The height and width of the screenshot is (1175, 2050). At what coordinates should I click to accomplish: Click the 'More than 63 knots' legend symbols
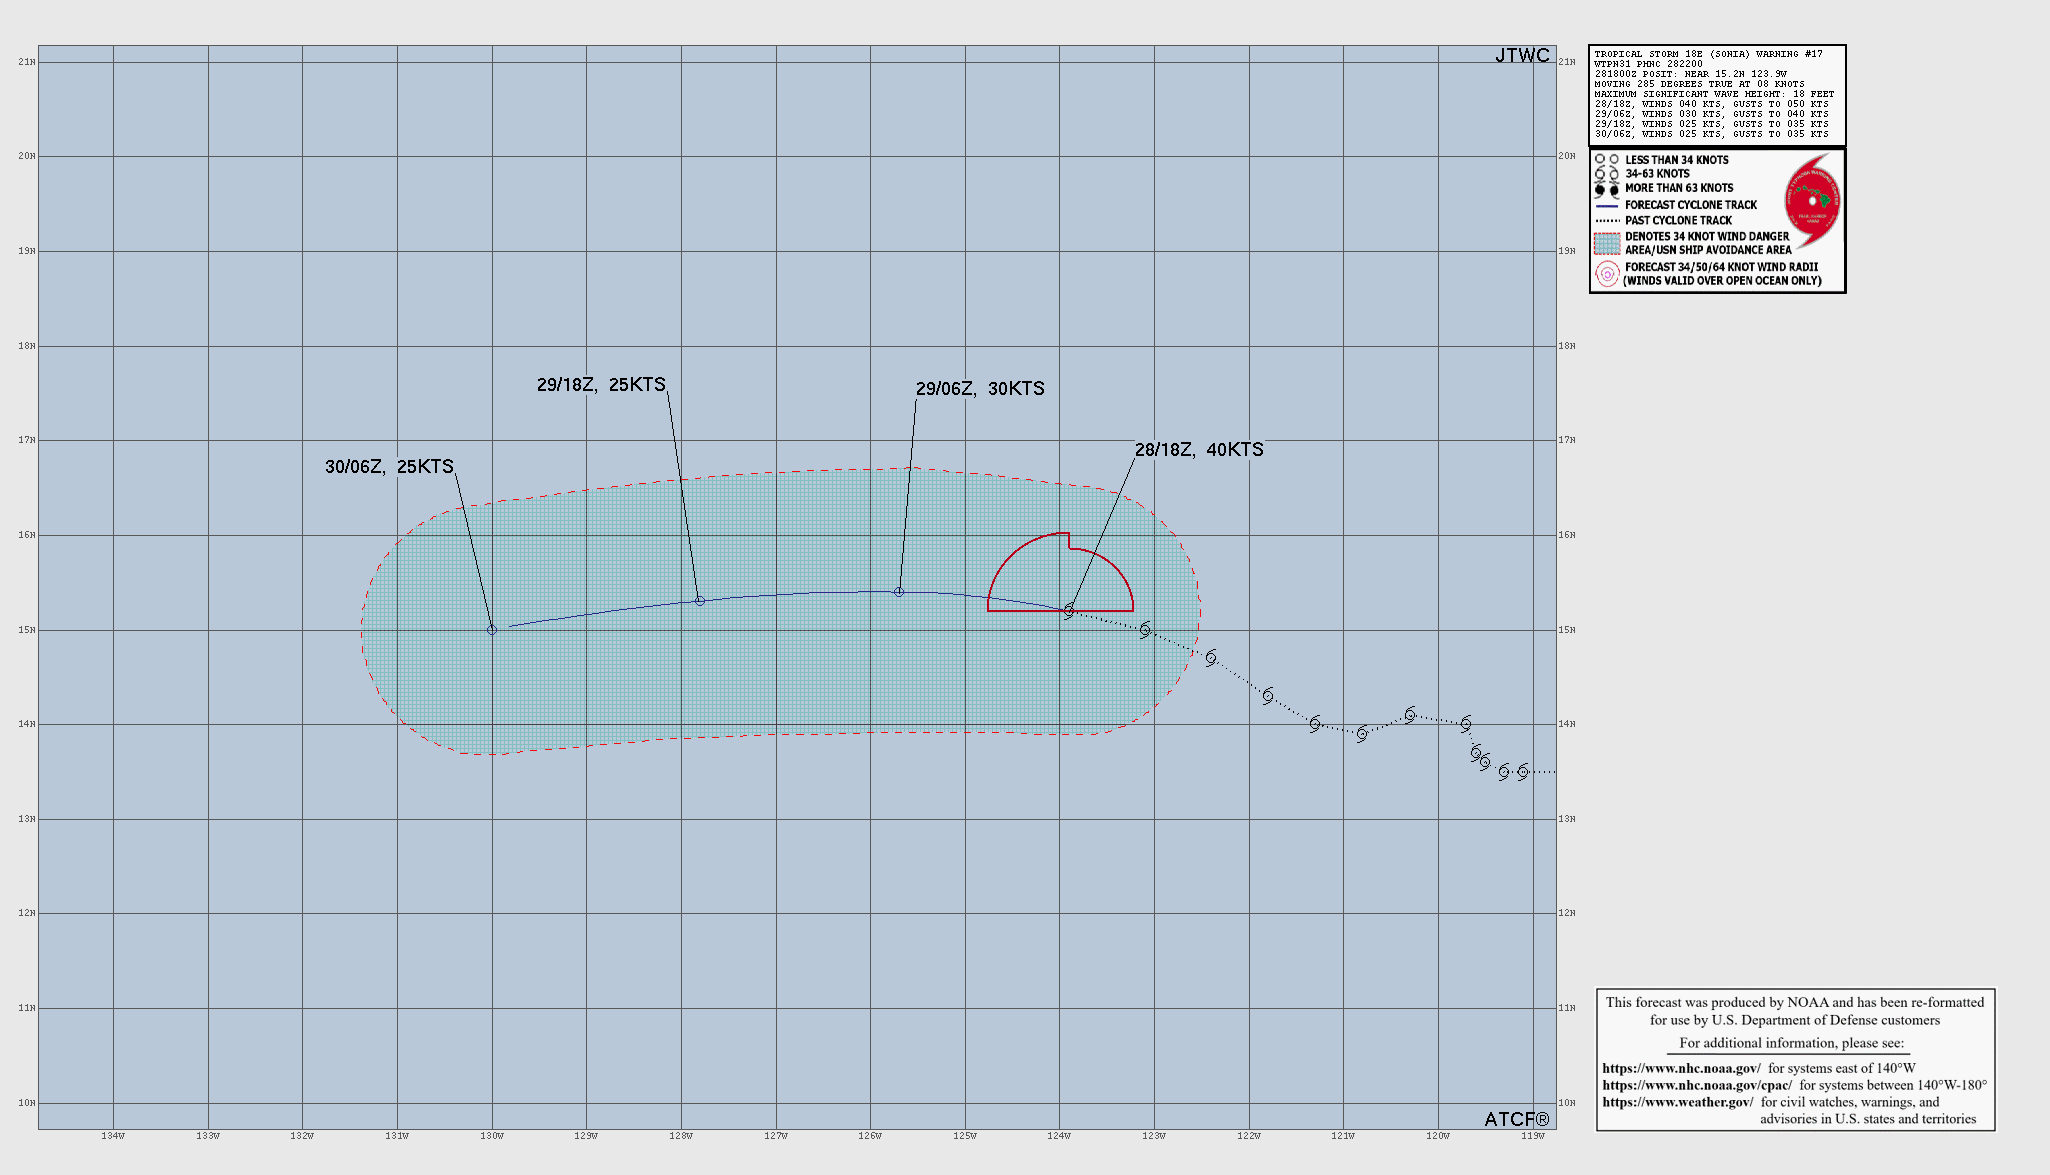tap(1607, 189)
